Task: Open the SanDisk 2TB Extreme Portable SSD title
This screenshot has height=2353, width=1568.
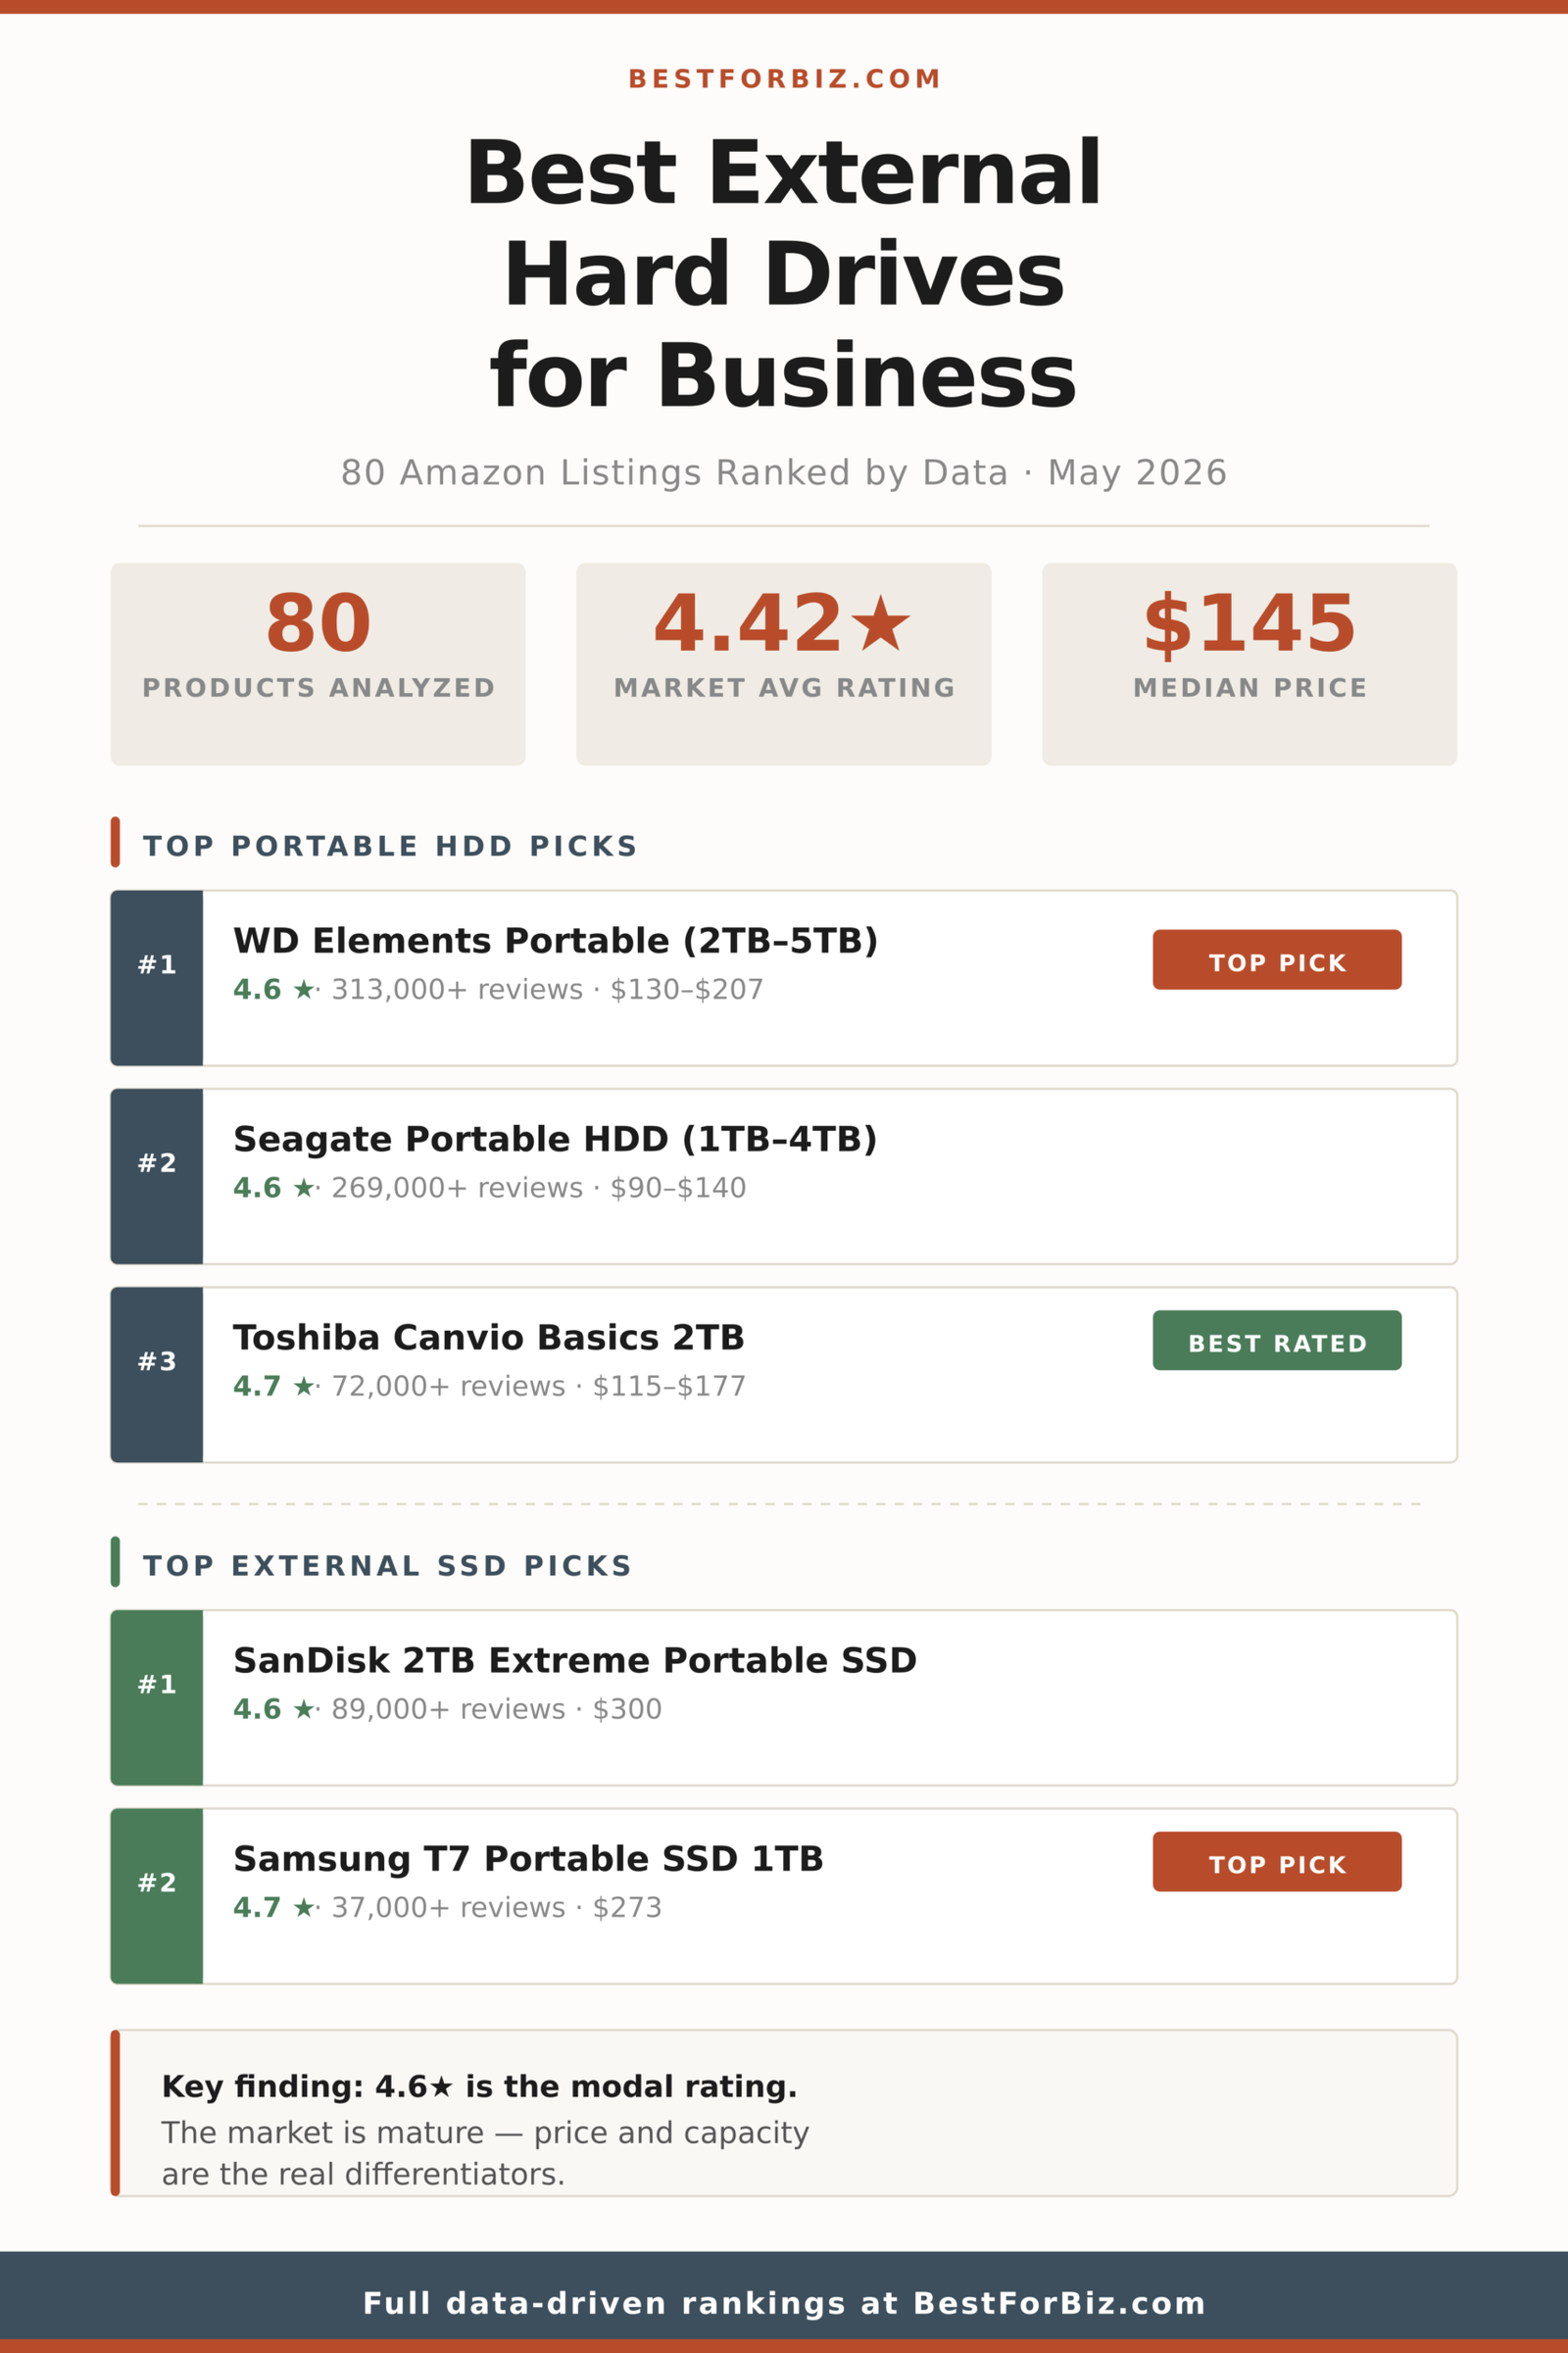Action: (x=575, y=1661)
